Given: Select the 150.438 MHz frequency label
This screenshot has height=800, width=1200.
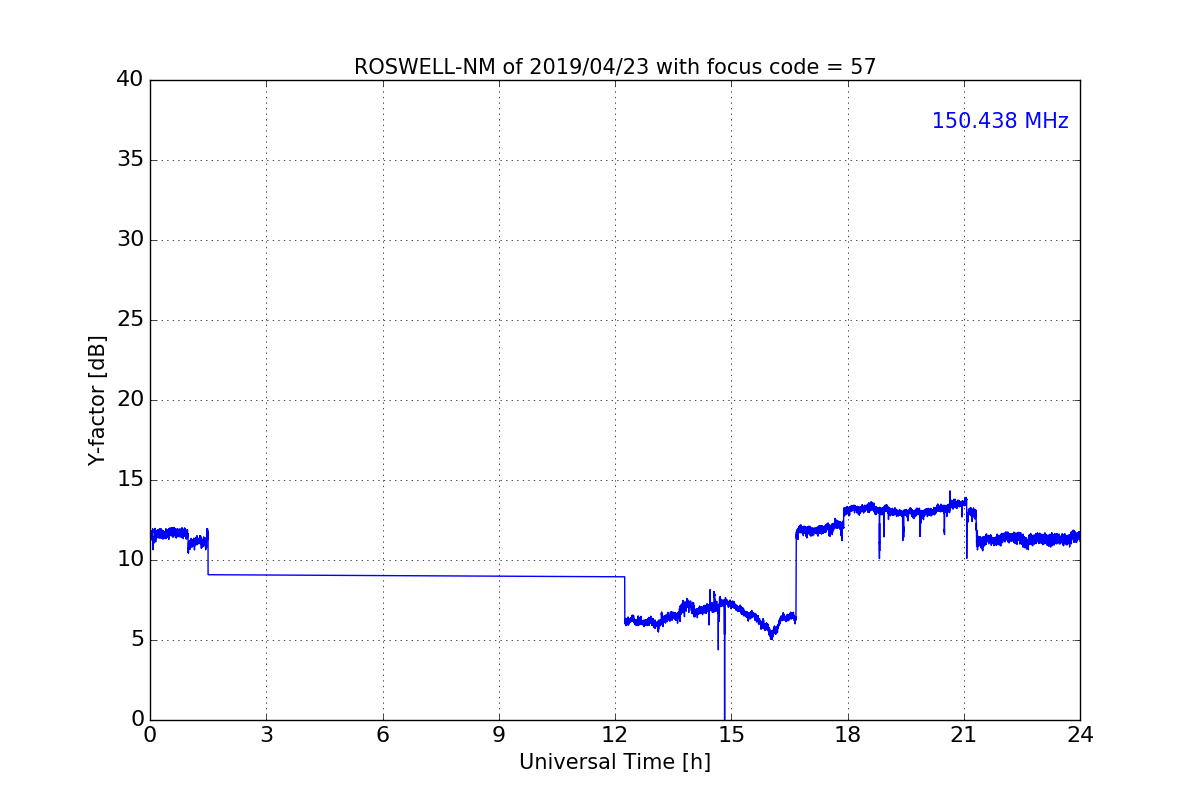Looking at the screenshot, I should point(1000,121).
